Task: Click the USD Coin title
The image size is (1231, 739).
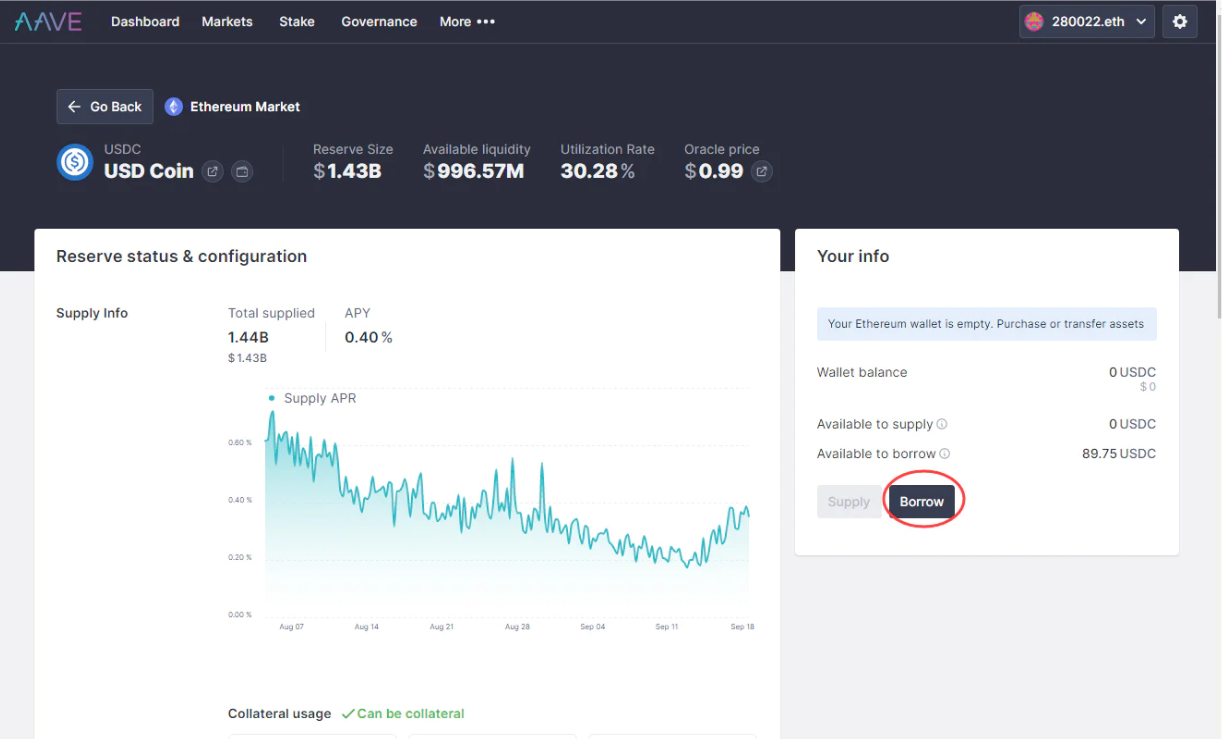Action: (149, 171)
